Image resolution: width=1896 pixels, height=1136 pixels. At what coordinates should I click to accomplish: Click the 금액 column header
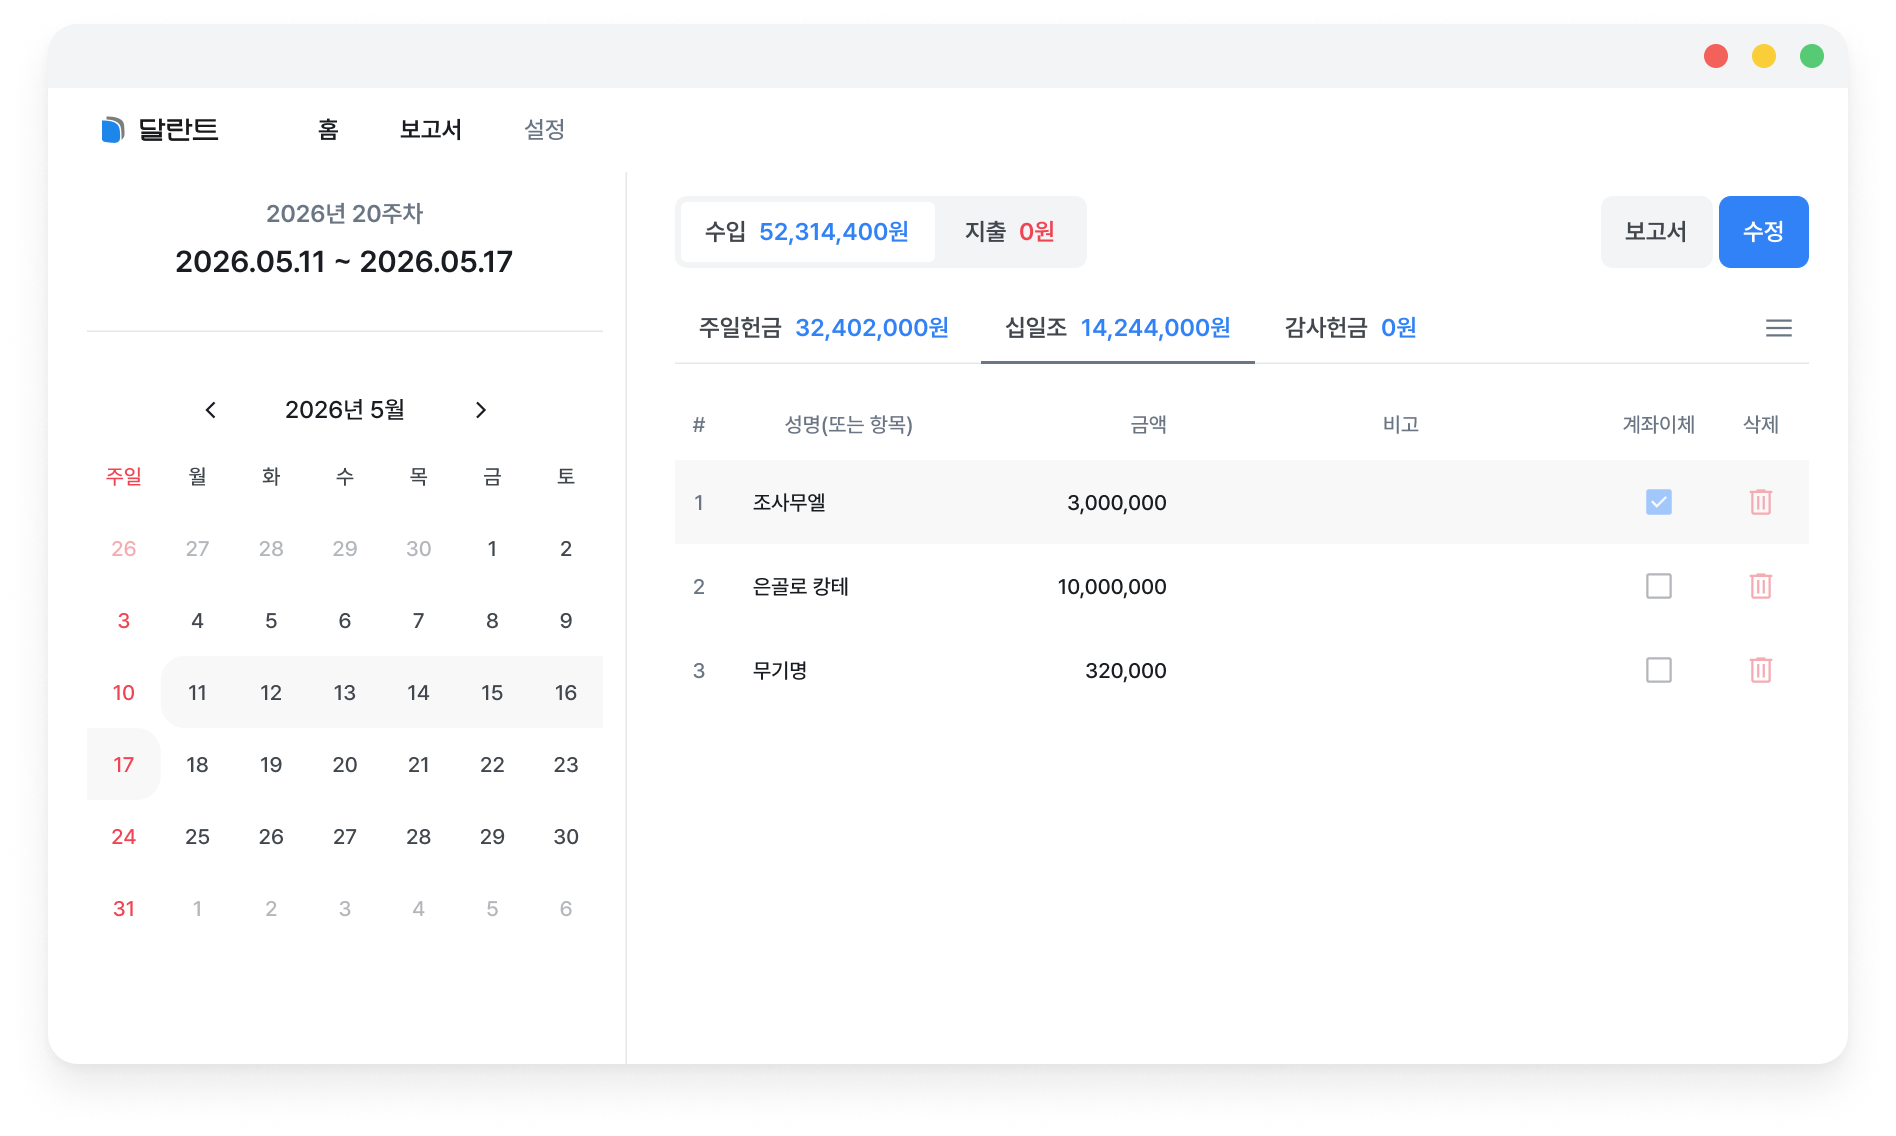coord(1148,425)
